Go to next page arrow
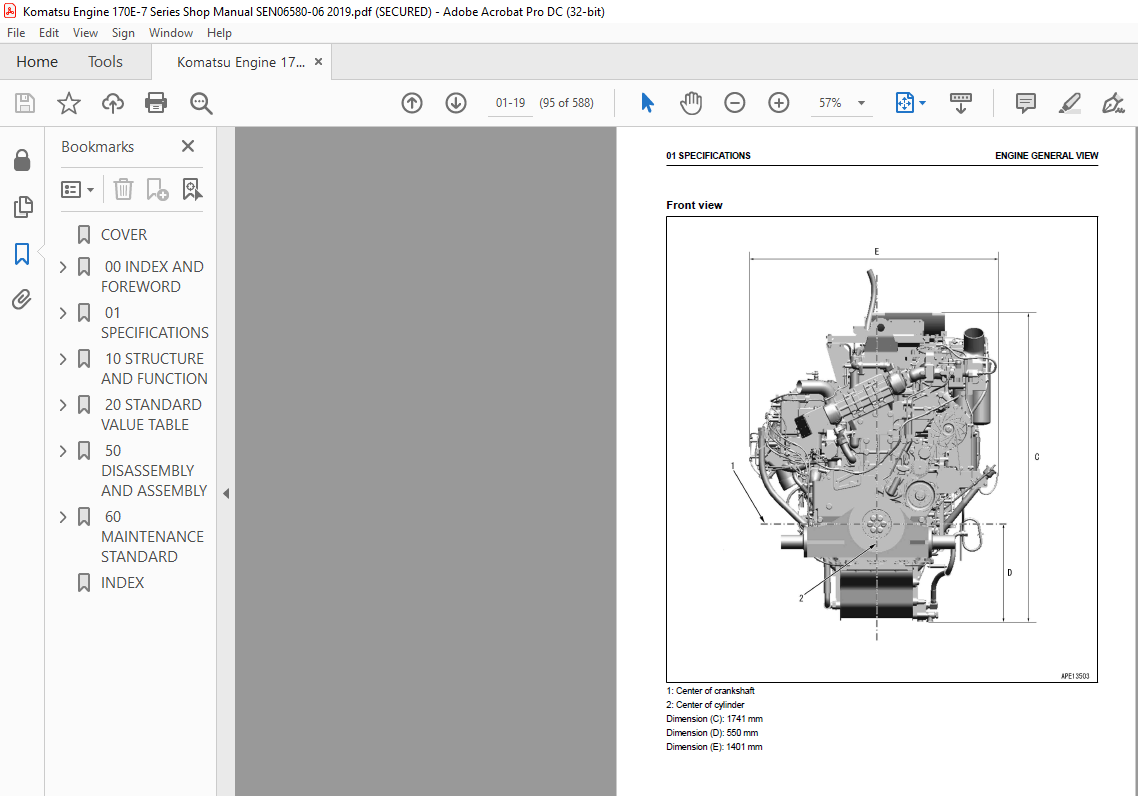Image resolution: width=1138 pixels, height=796 pixels. [456, 103]
